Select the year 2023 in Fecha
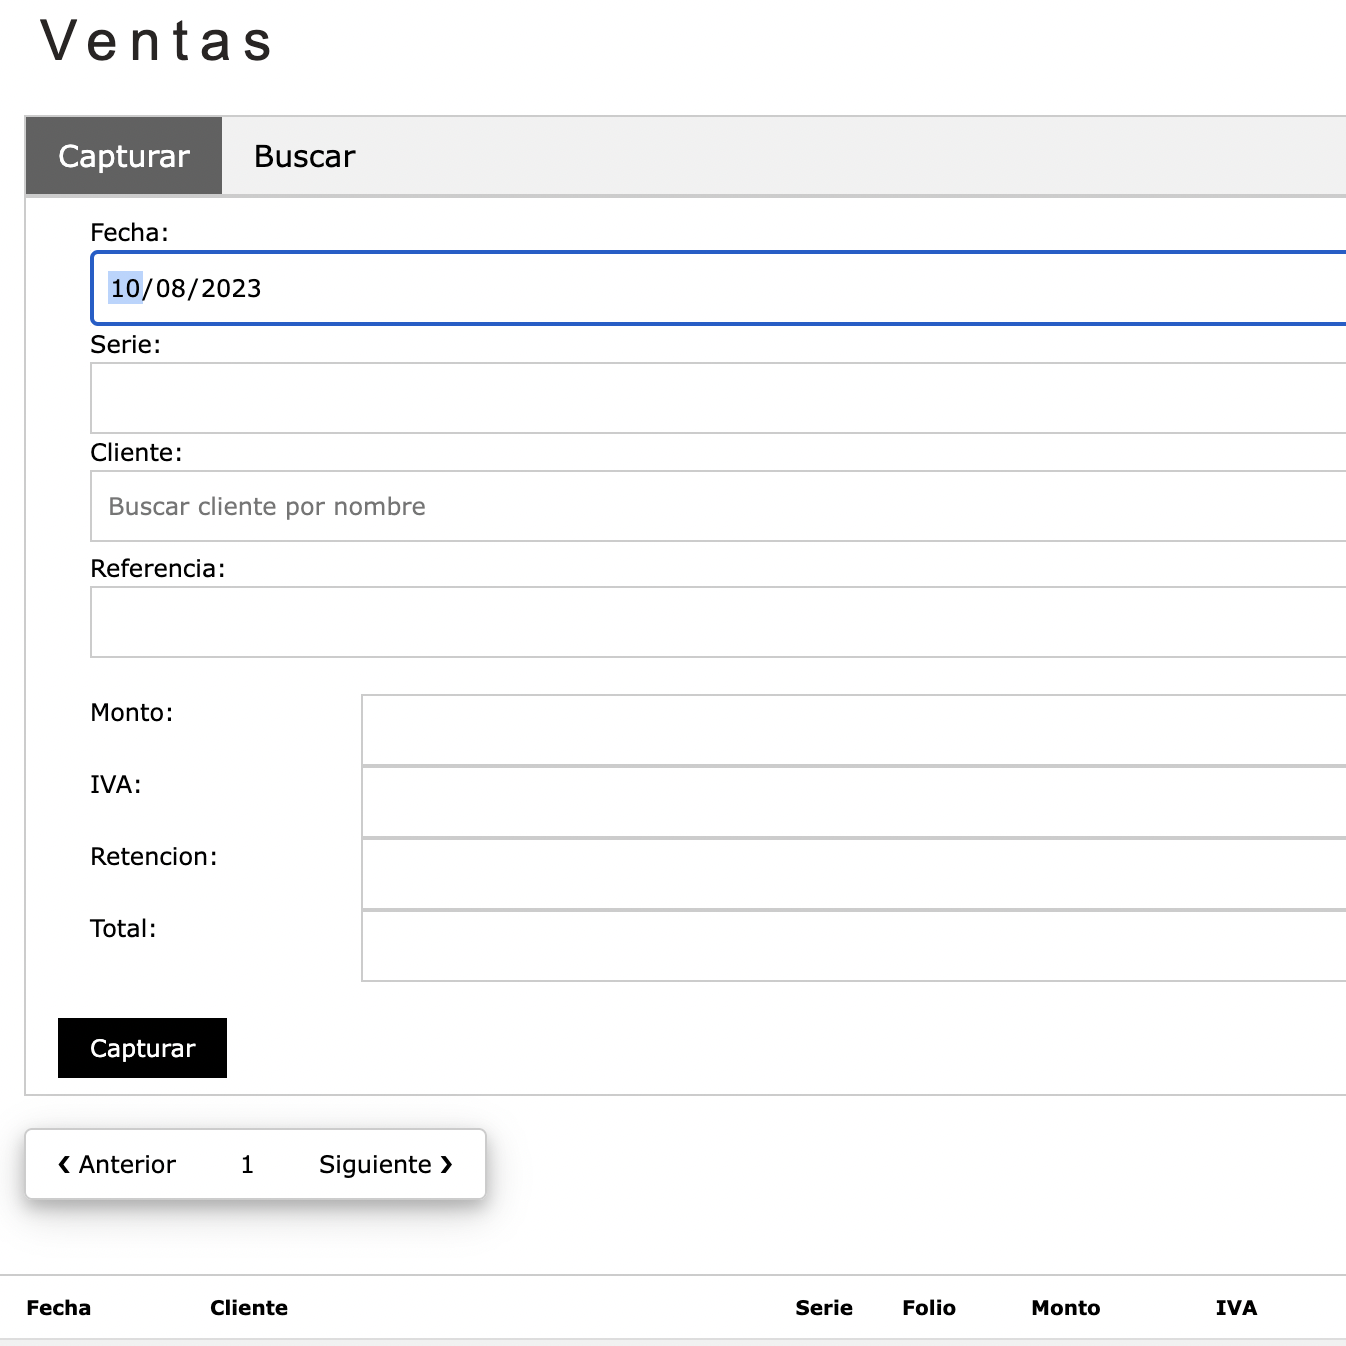Image resolution: width=1346 pixels, height=1346 pixels. 231,288
